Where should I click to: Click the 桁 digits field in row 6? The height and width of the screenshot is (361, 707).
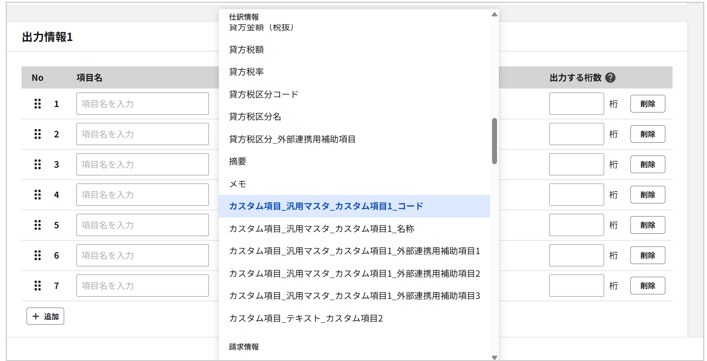click(x=576, y=255)
